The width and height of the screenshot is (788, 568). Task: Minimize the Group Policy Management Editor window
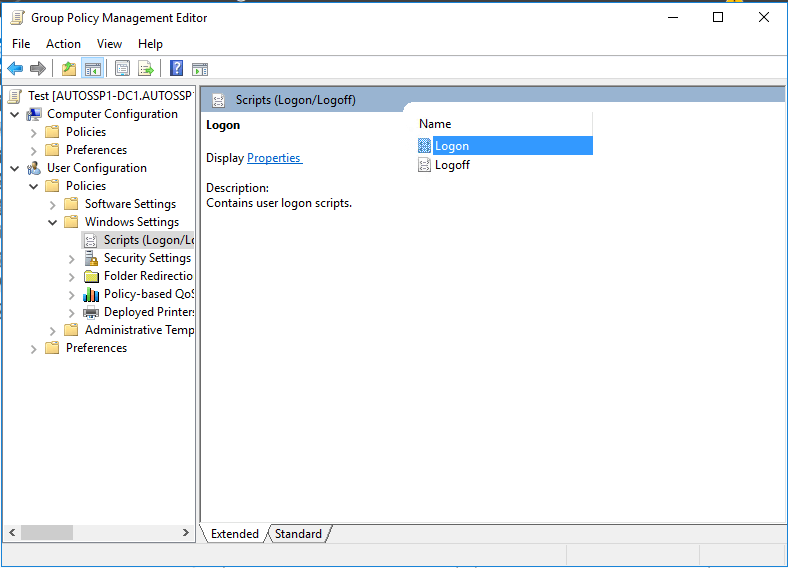click(x=673, y=17)
